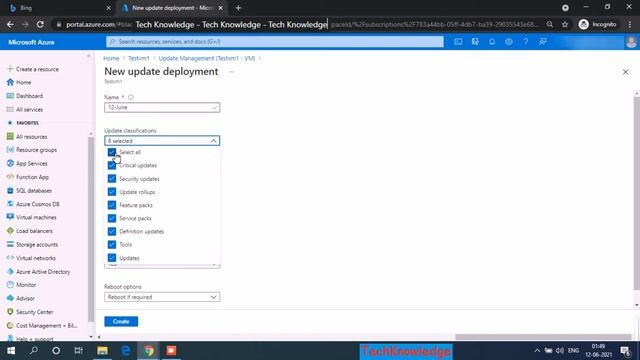Screen dimensions: 640x360
Task: Go to Home breadcrumb link
Action: point(111,58)
